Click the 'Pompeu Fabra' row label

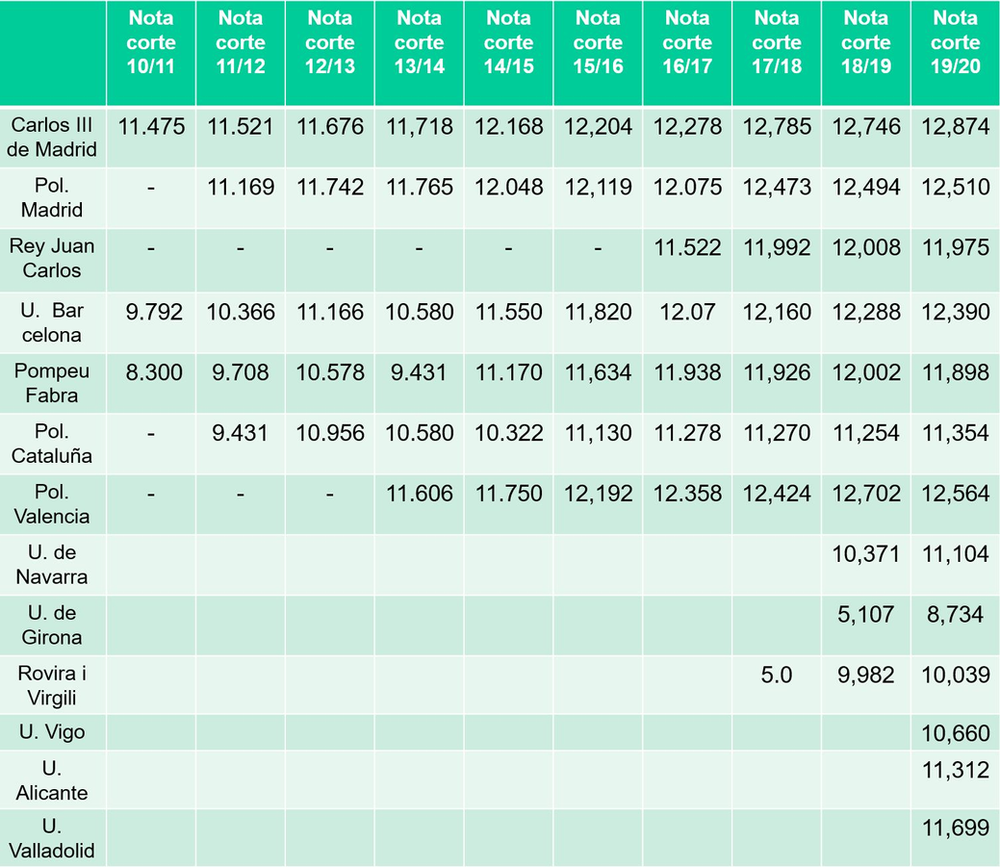point(52,383)
